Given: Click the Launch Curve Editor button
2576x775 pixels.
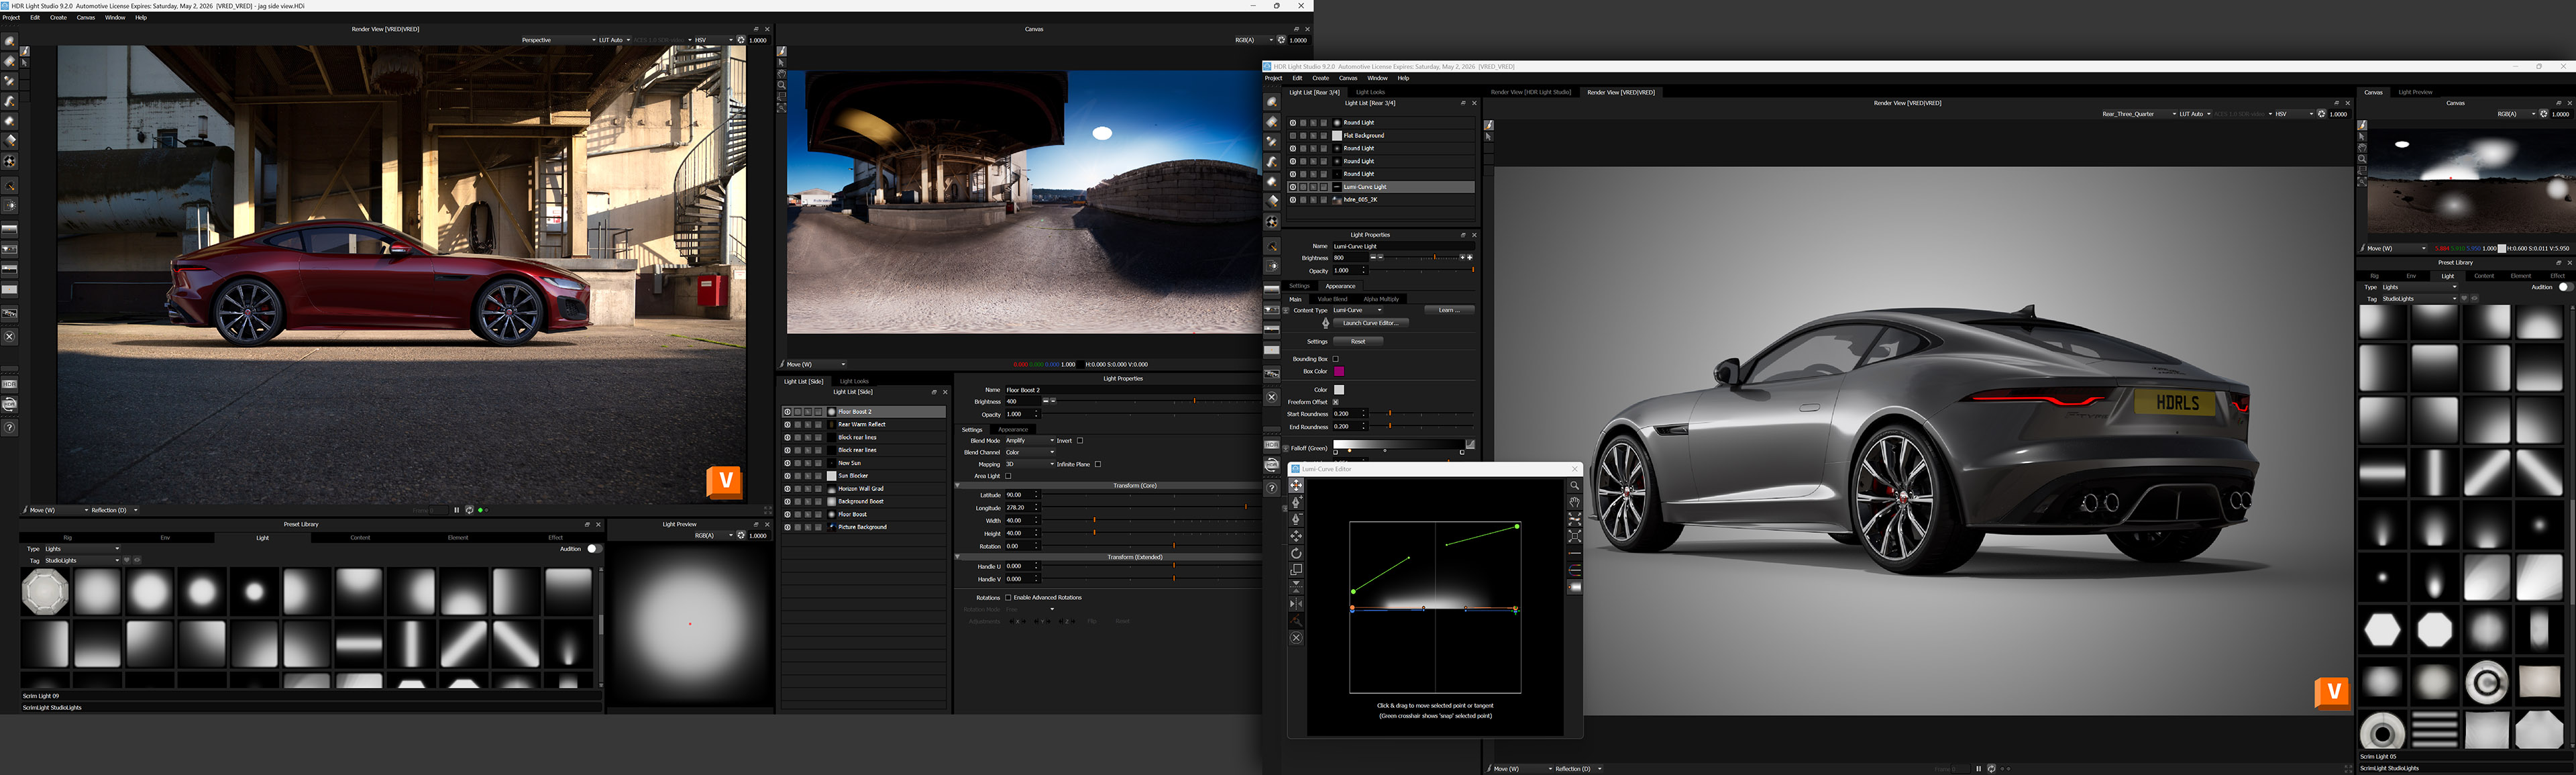Looking at the screenshot, I should (1370, 323).
